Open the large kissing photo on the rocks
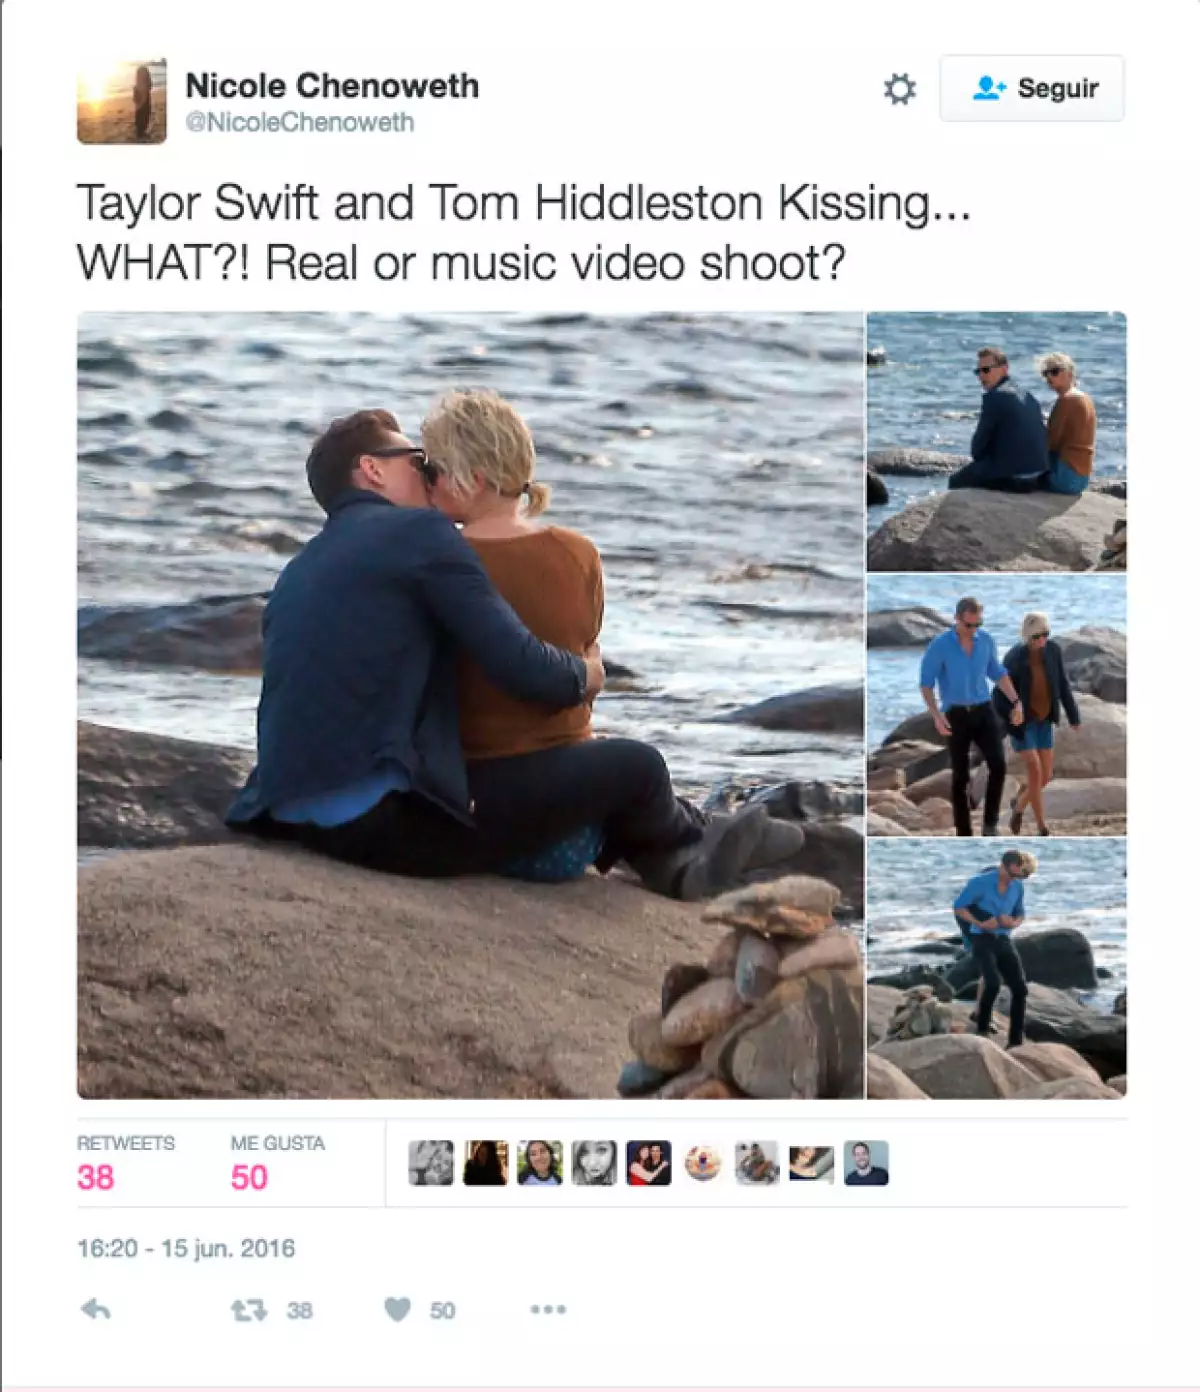This screenshot has width=1200, height=1392. (470, 705)
